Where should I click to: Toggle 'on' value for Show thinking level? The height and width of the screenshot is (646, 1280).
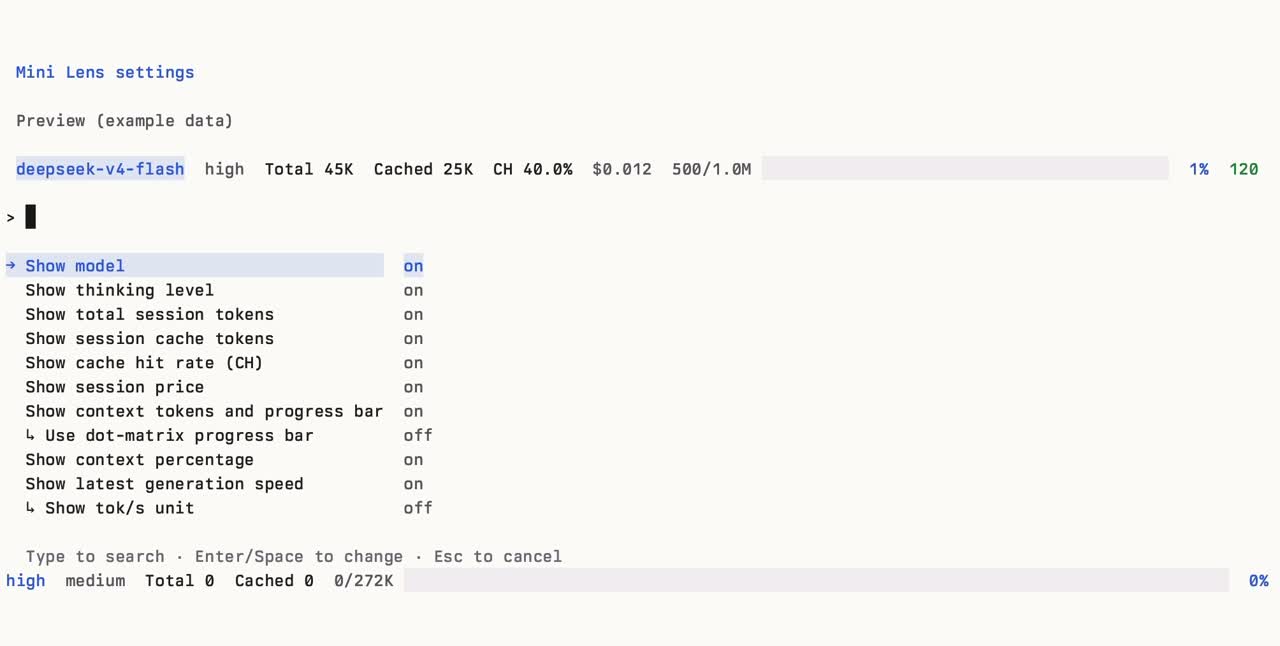(413, 290)
